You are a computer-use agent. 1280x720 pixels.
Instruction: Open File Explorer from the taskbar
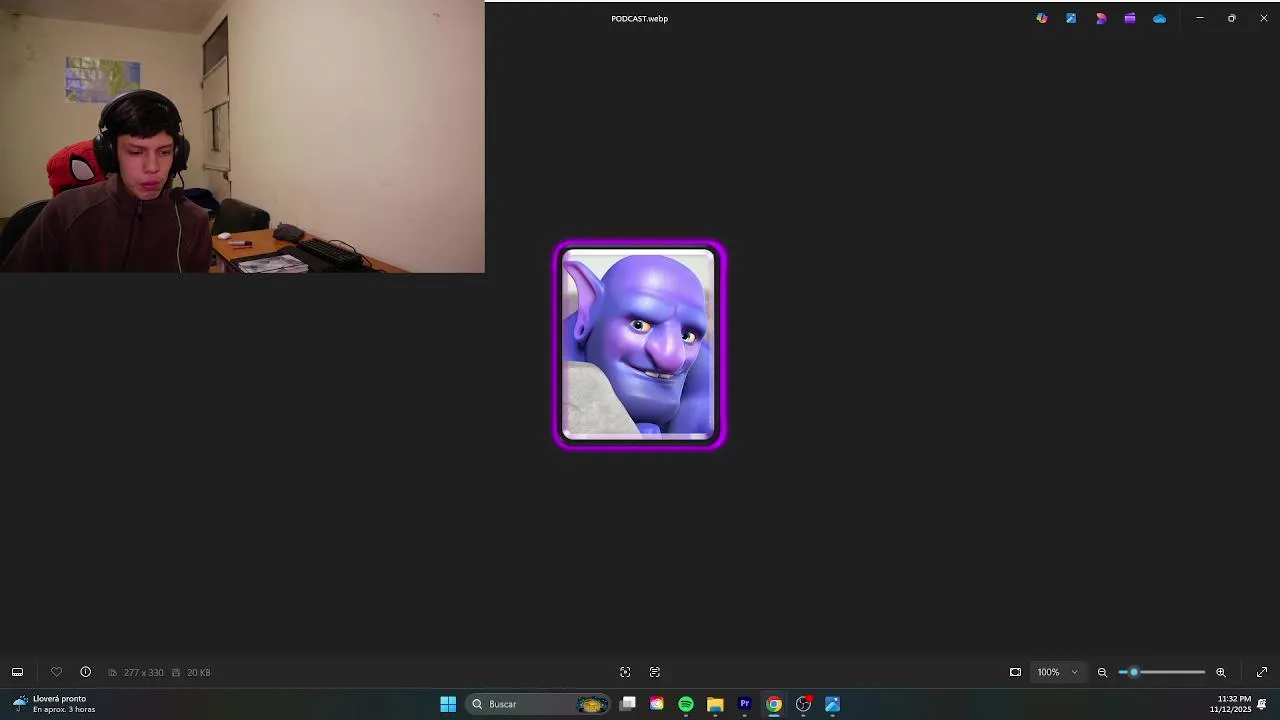pyautogui.click(x=715, y=704)
